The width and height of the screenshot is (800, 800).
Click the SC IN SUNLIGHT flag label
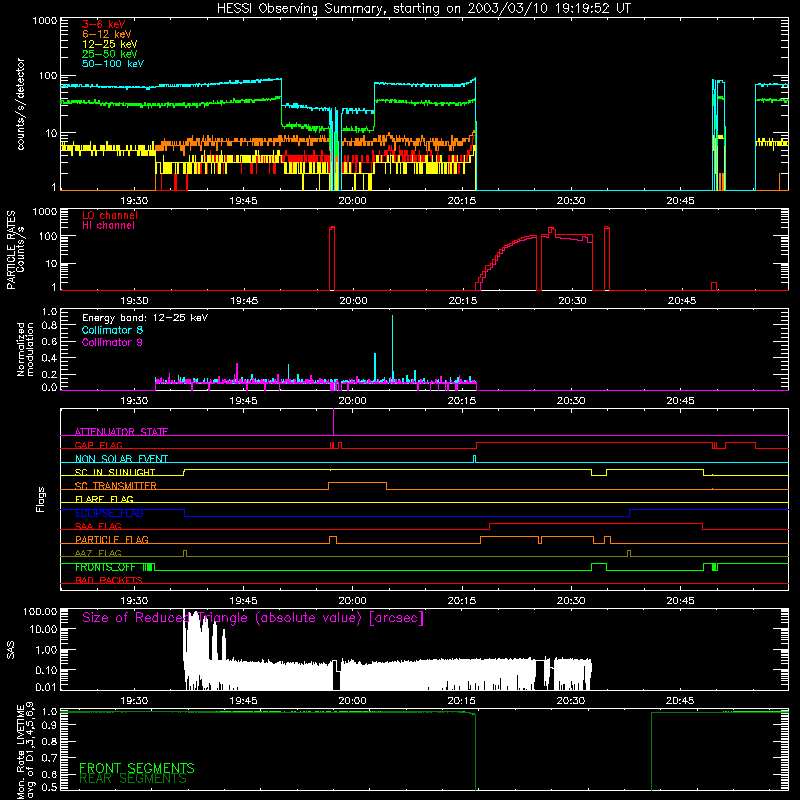point(115,472)
